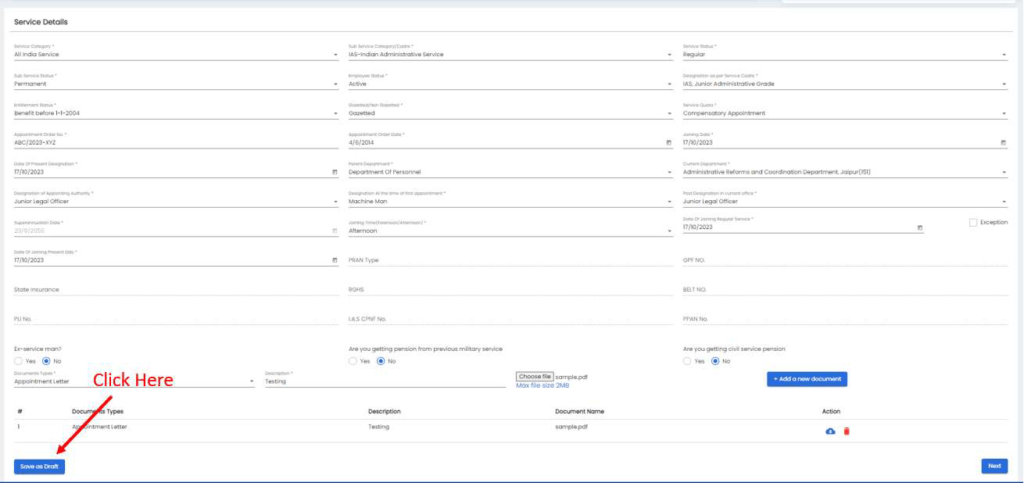Expand Post Designation in current office dropdown
The height and width of the screenshot is (483, 1024).
click(x=844, y=202)
